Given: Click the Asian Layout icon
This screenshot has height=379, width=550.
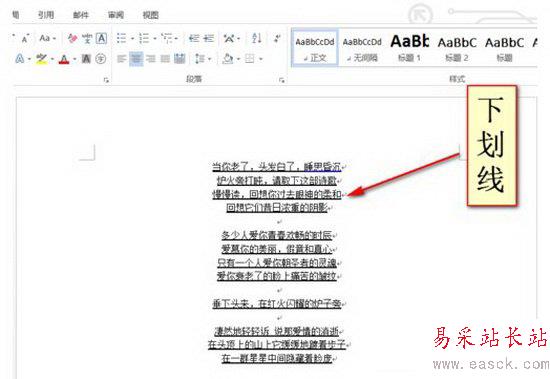Looking at the screenshot, I should click(229, 38).
